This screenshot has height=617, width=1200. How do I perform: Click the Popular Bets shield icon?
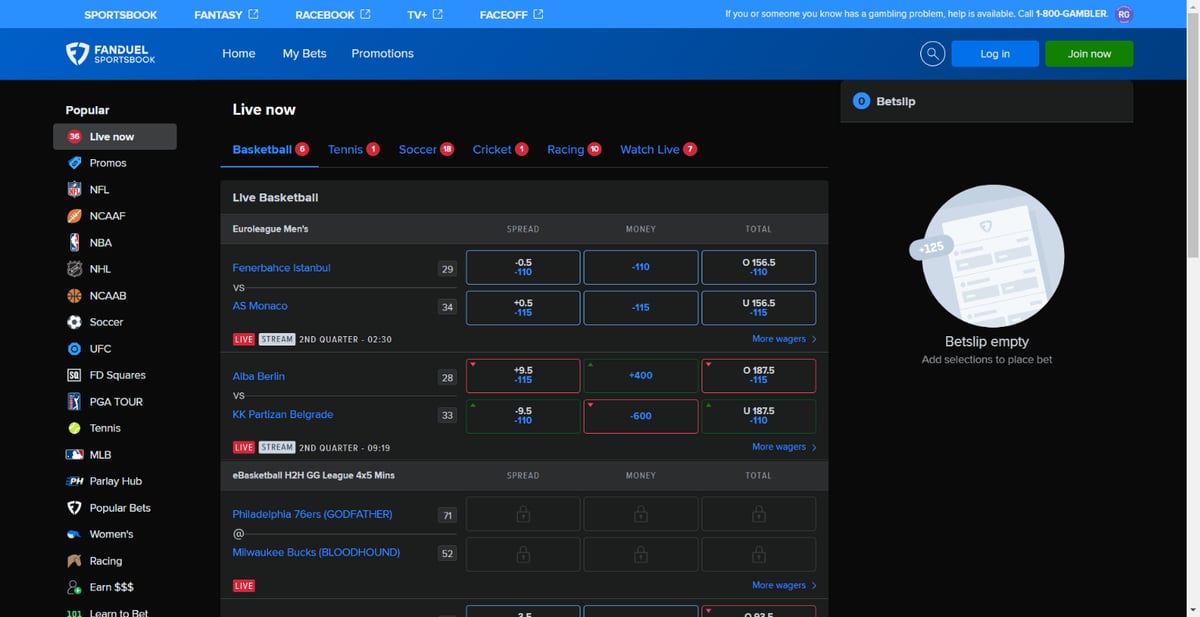tap(74, 508)
